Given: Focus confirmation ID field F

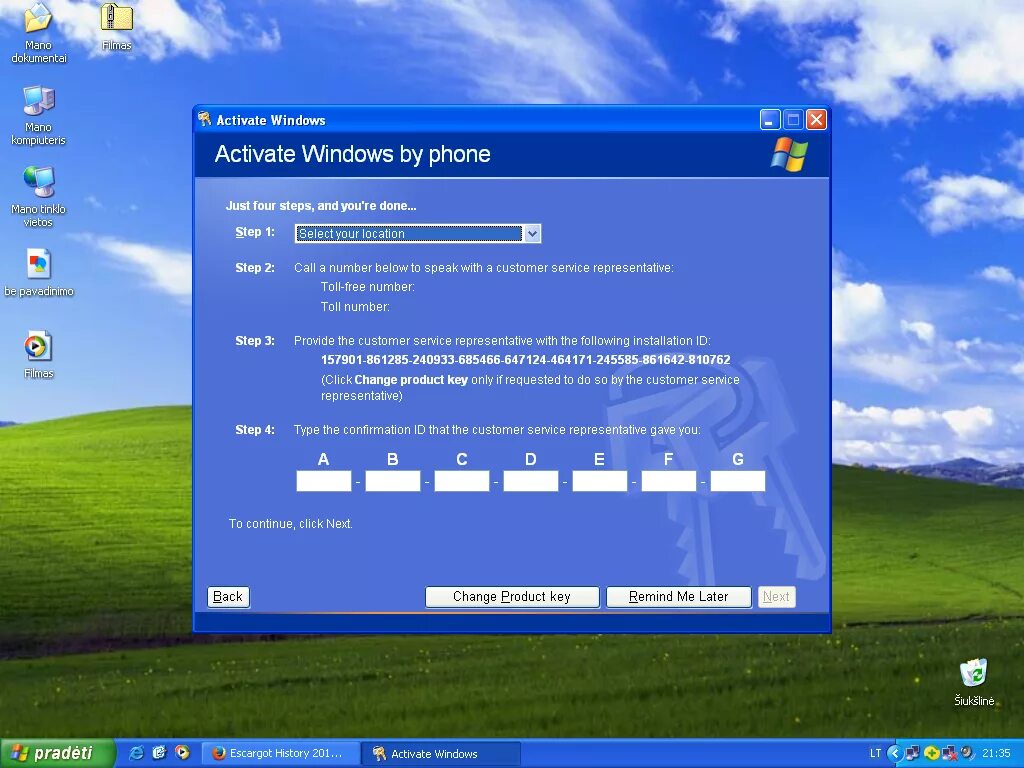Looking at the screenshot, I should pos(669,481).
